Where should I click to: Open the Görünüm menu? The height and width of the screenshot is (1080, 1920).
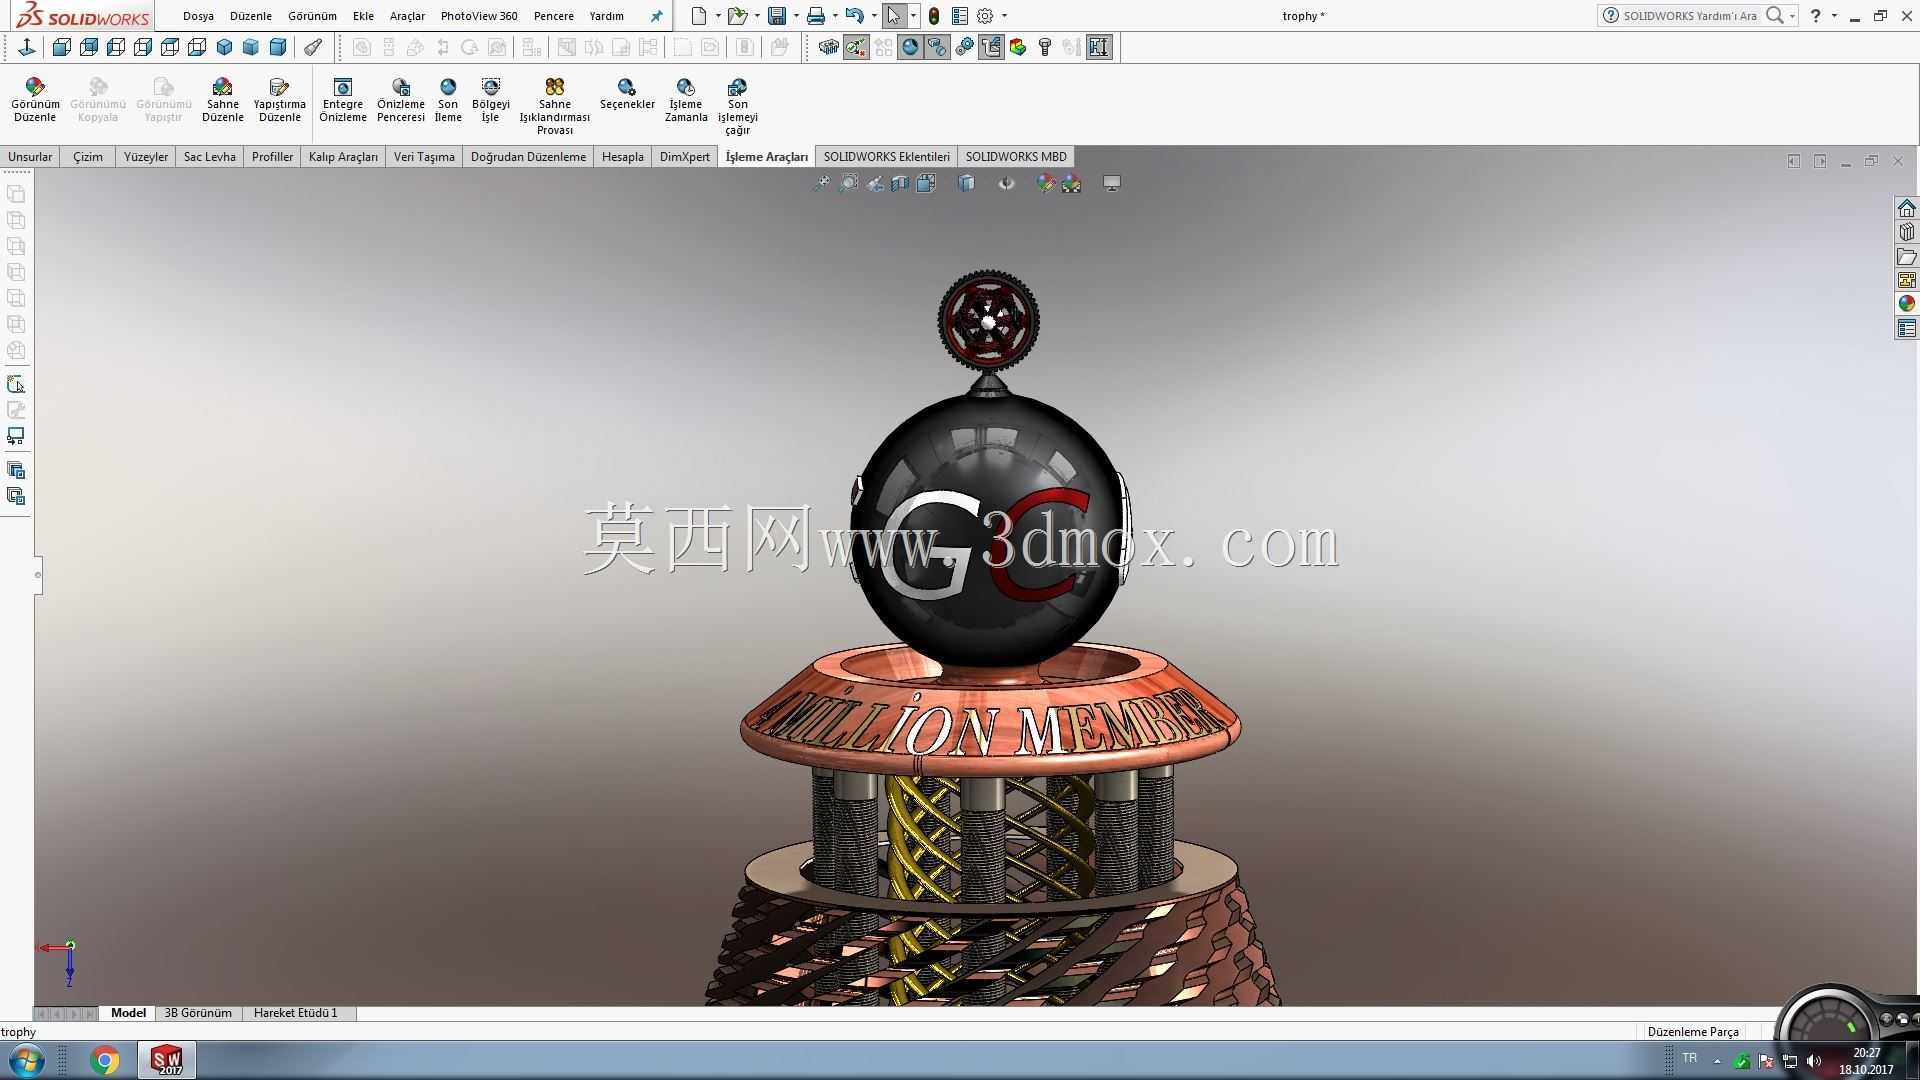click(312, 16)
